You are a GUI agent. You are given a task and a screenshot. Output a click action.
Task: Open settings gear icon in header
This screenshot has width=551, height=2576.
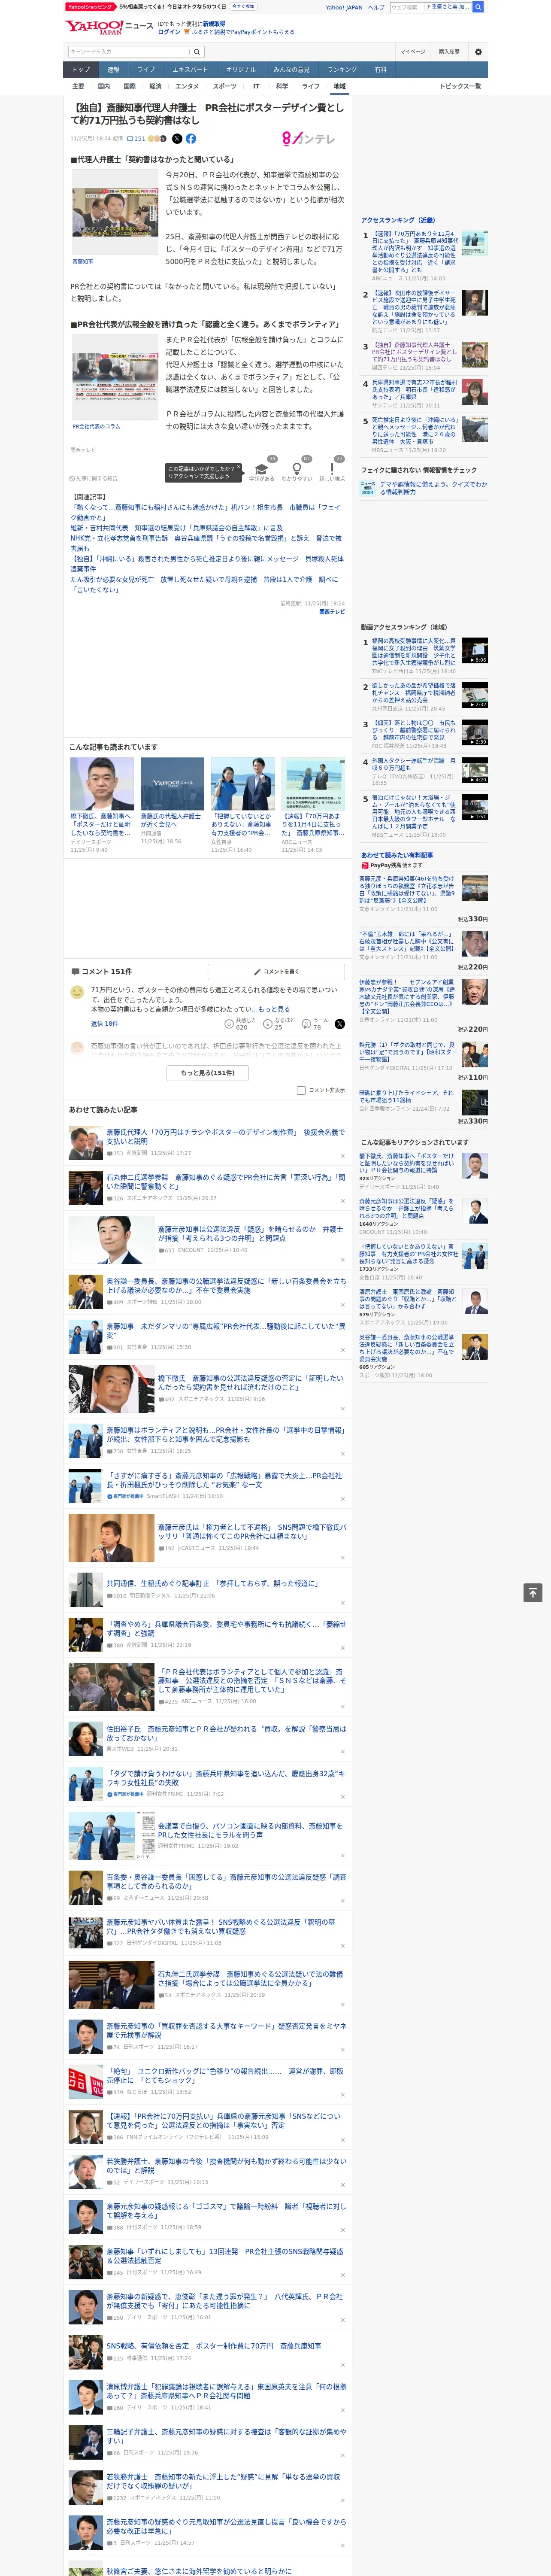(478, 51)
